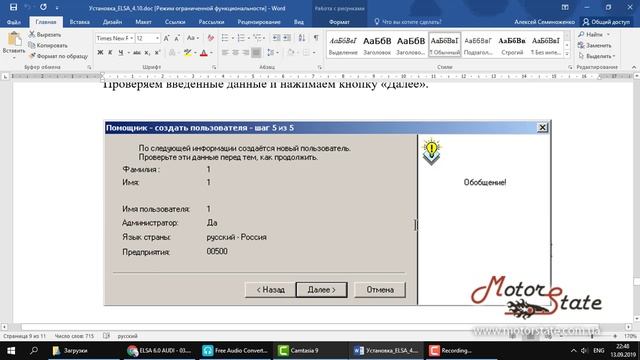Image resolution: width=640 pixels, height=360 pixels.
Task: Switch to the Формат picture tools tab
Action: point(339,22)
